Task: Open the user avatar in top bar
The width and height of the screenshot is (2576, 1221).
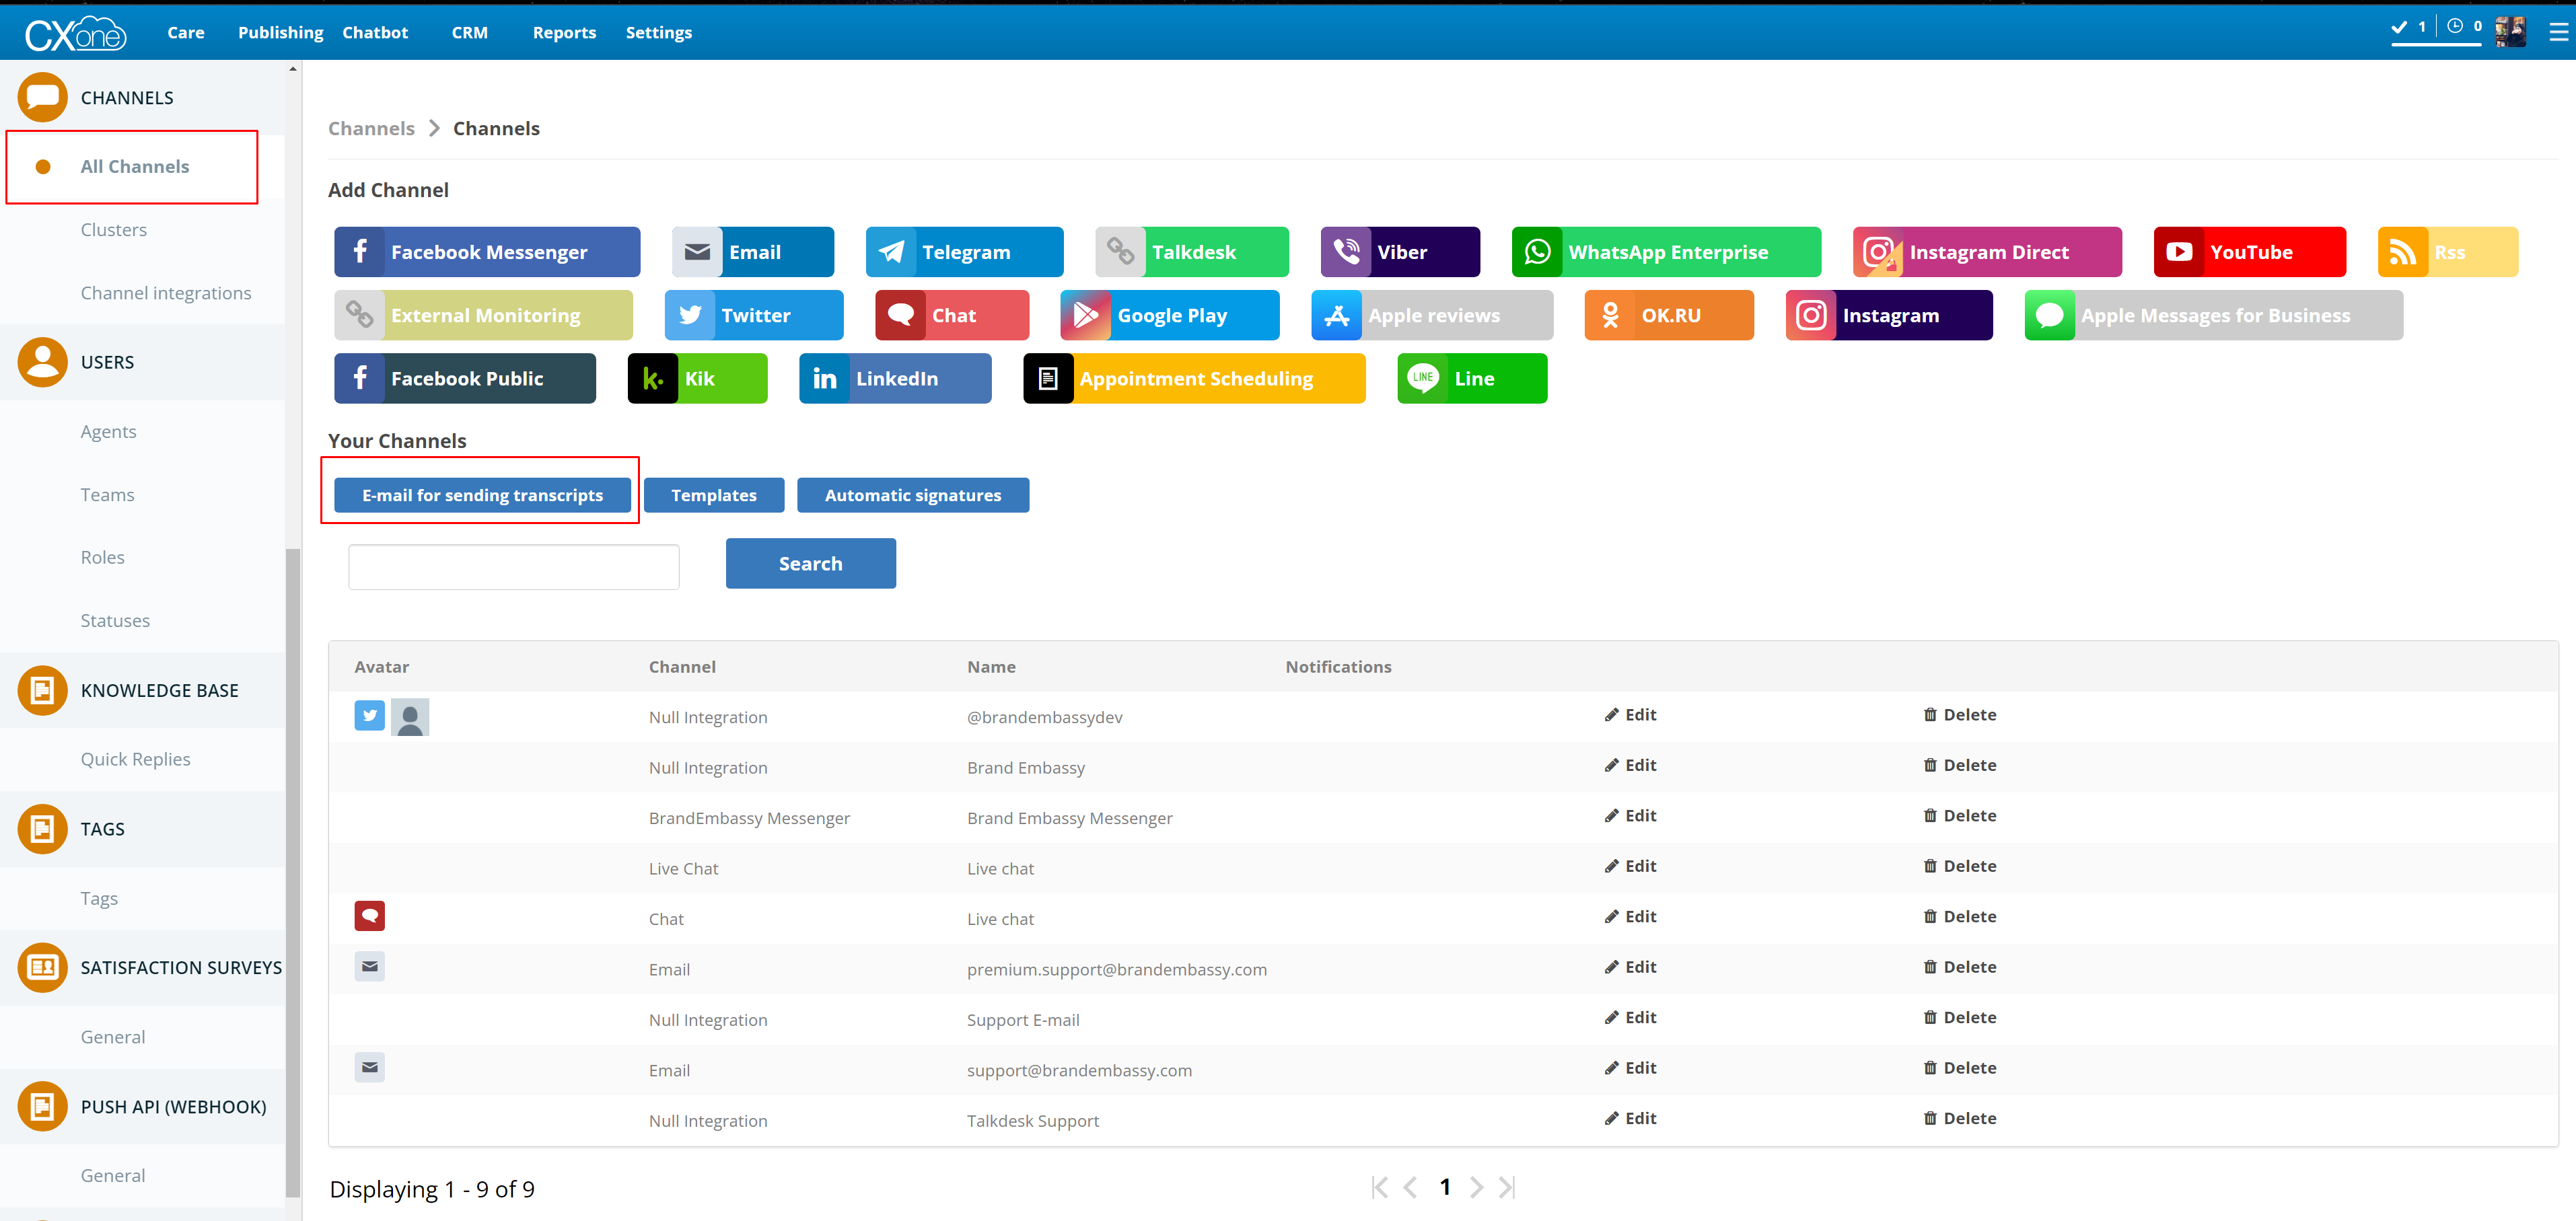Action: coord(2510,32)
